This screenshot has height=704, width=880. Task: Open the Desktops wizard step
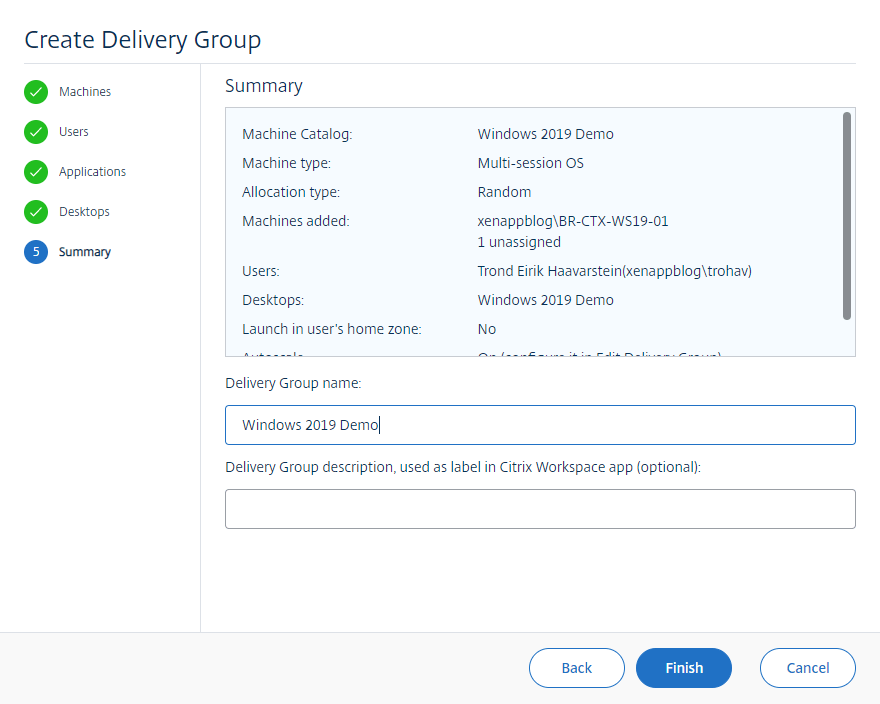pyautogui.click(x=84, y=212)
